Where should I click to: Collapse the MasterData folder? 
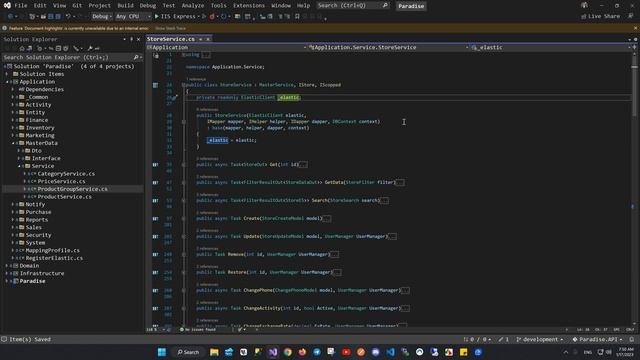pos(13,143)
